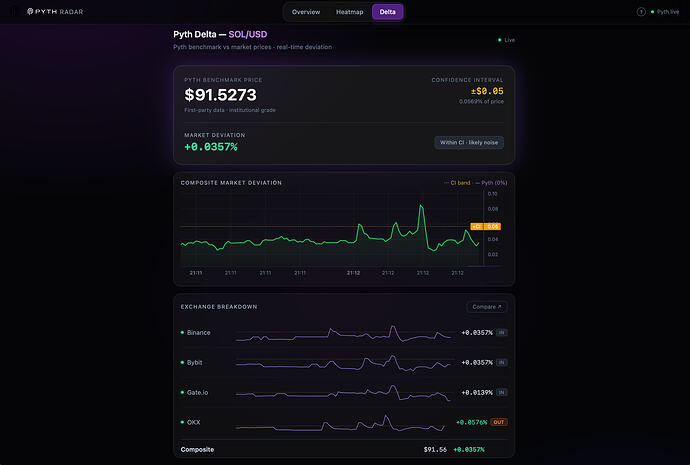The image size is (690, 465).
Task: Click the Gate.io sparkline chart
Action: (343, 393)
